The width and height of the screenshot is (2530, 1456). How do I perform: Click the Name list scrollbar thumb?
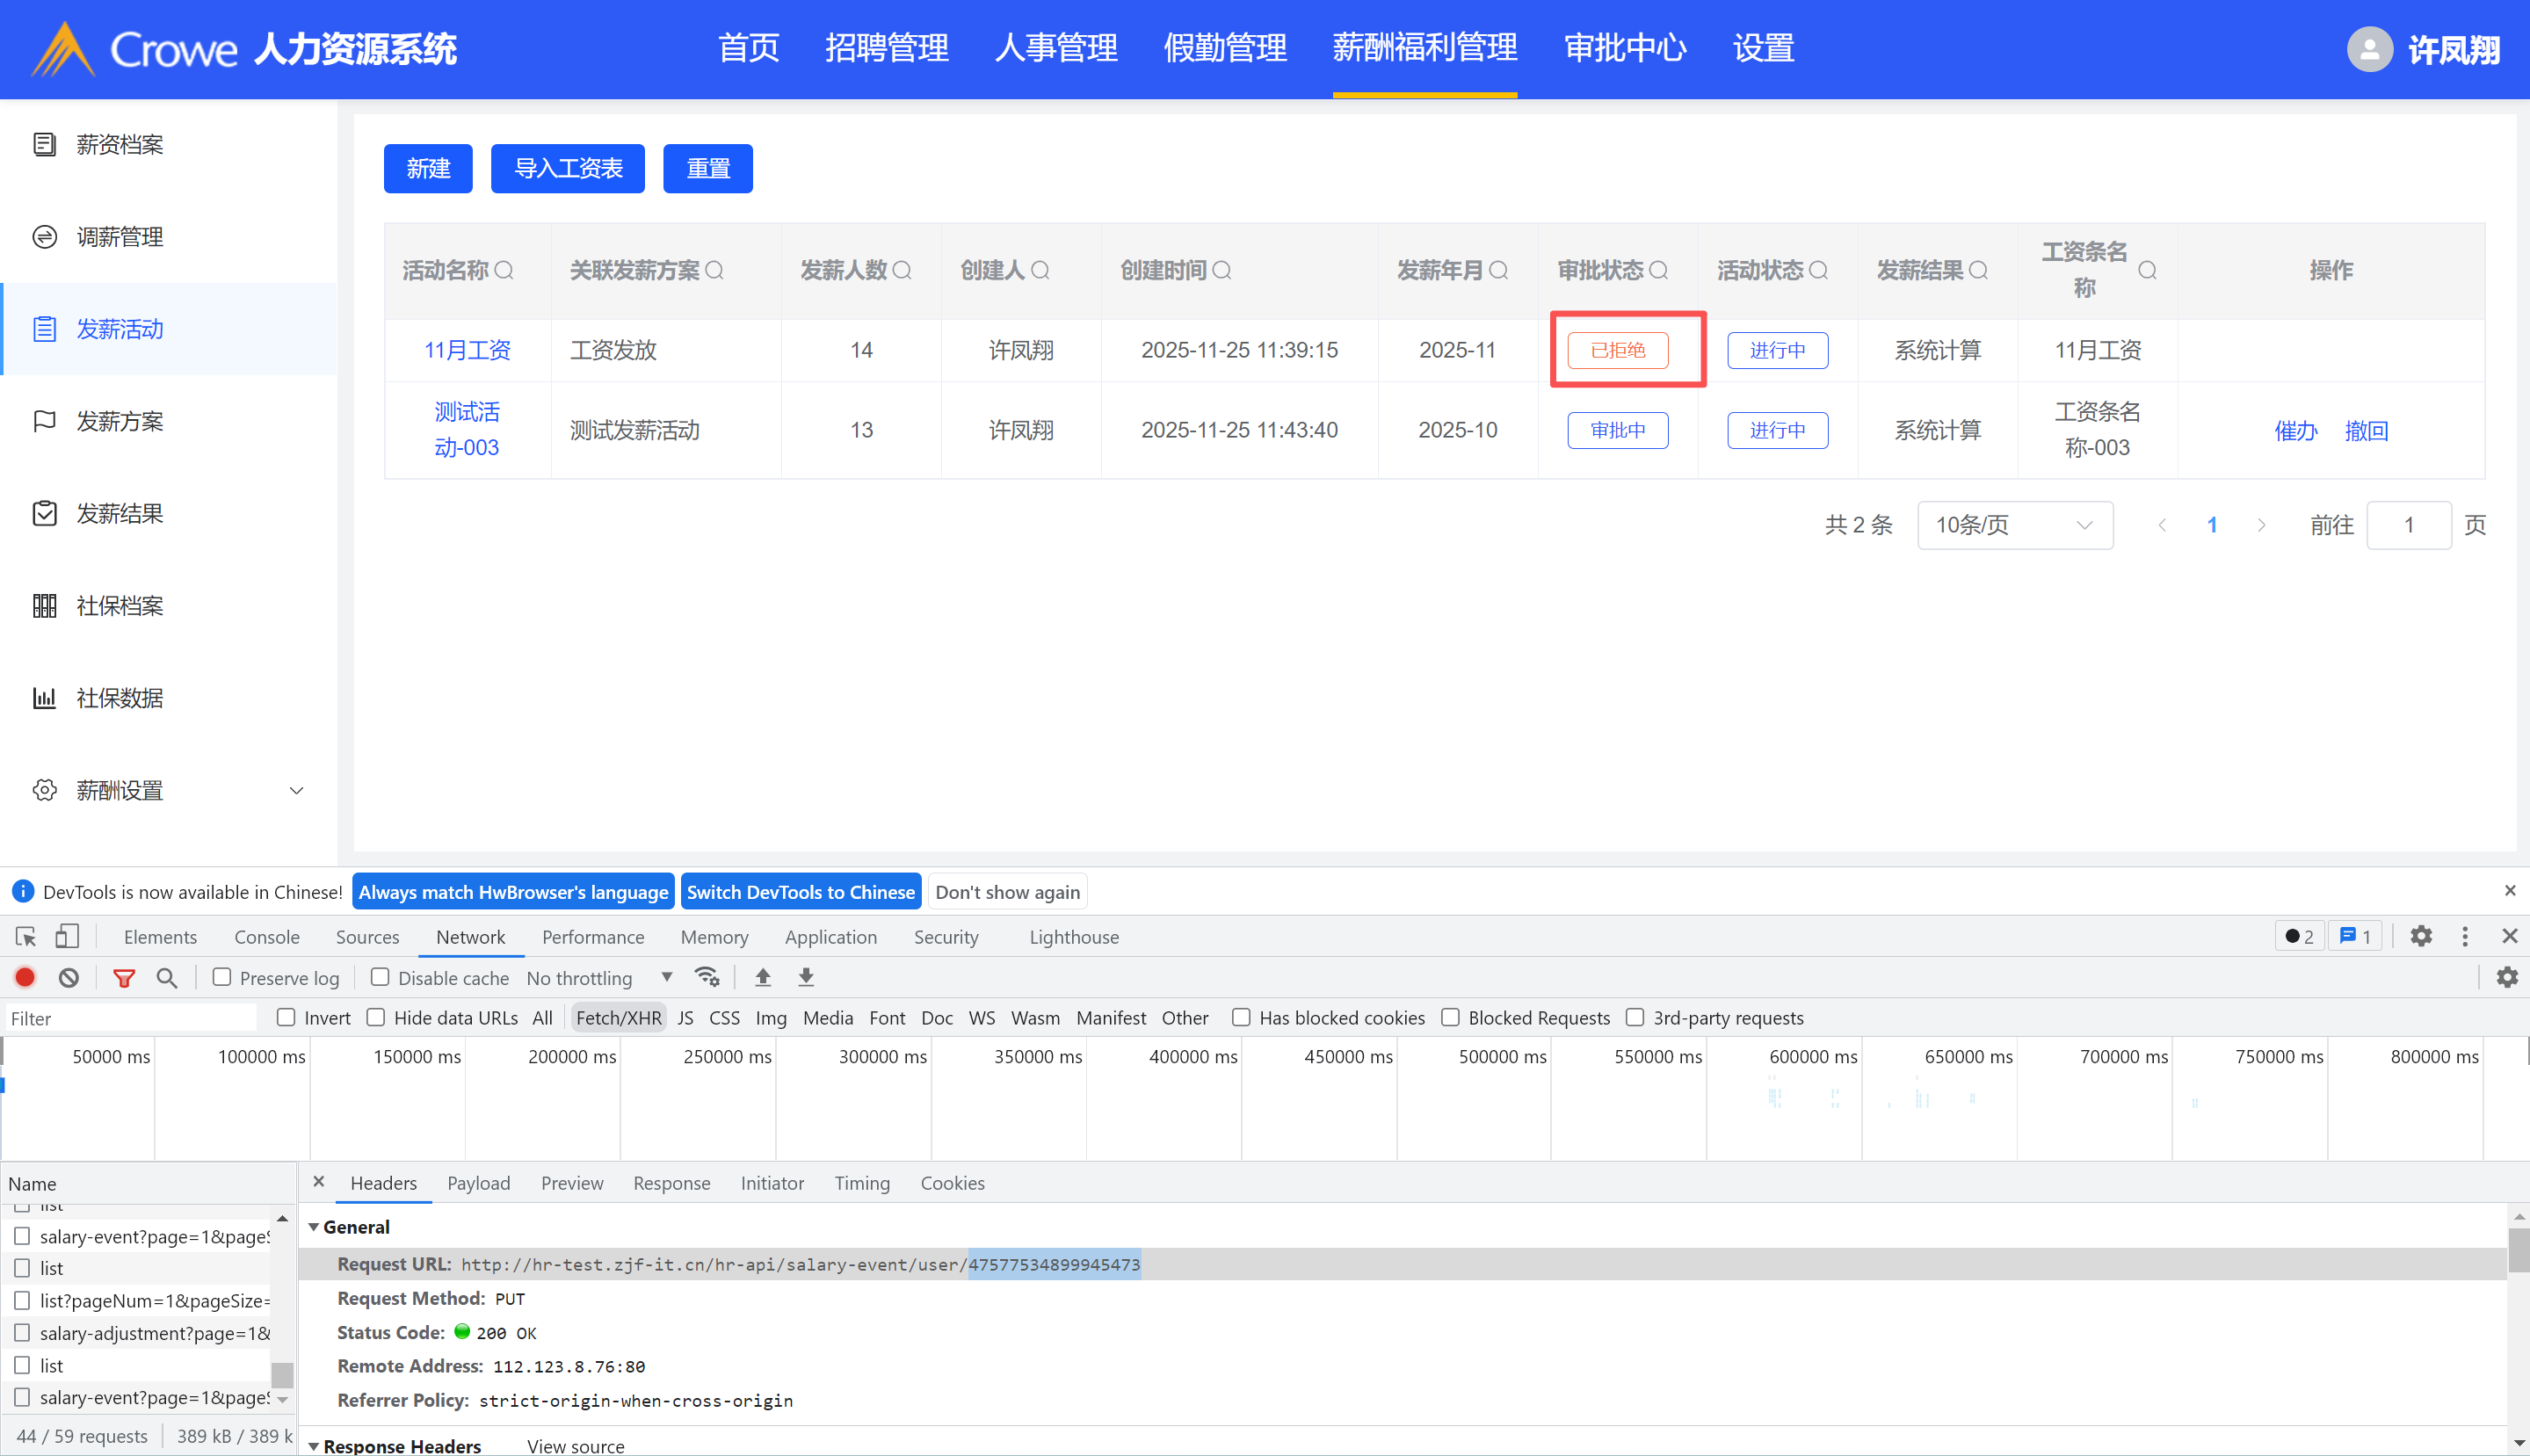[x=282, y=1374]
